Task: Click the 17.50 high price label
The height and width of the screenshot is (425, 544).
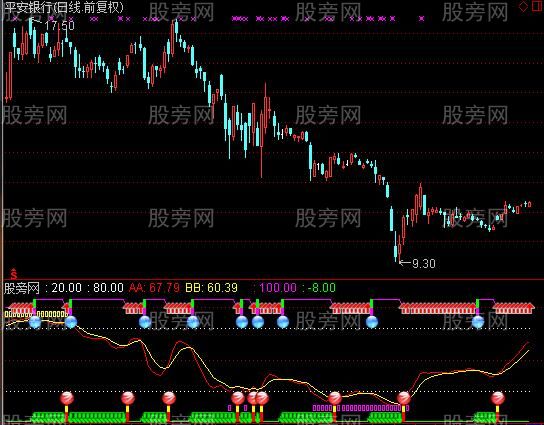Action: click(59, 25)
